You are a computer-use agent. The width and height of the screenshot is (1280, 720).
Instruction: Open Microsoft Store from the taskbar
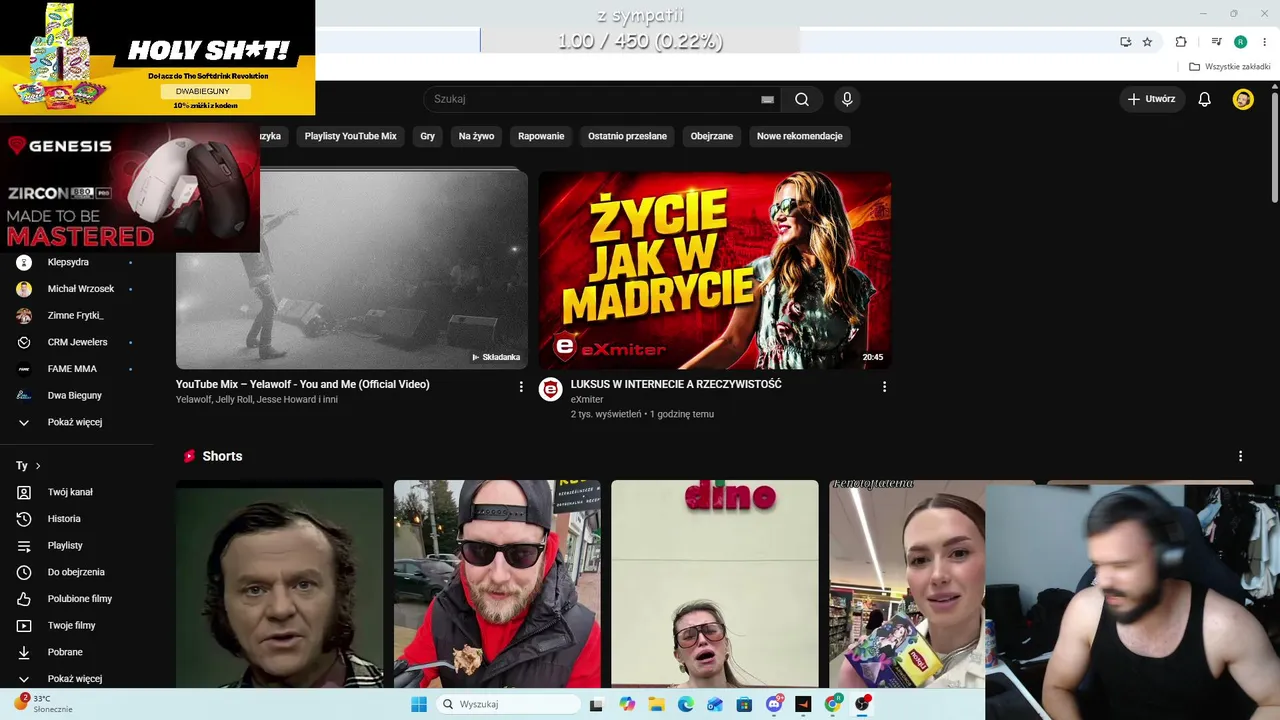744,704
